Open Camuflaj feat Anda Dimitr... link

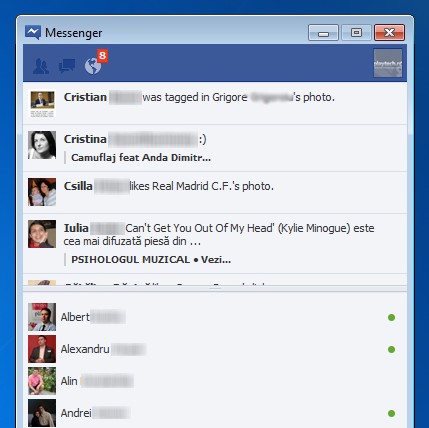click(x=141, y=157)
